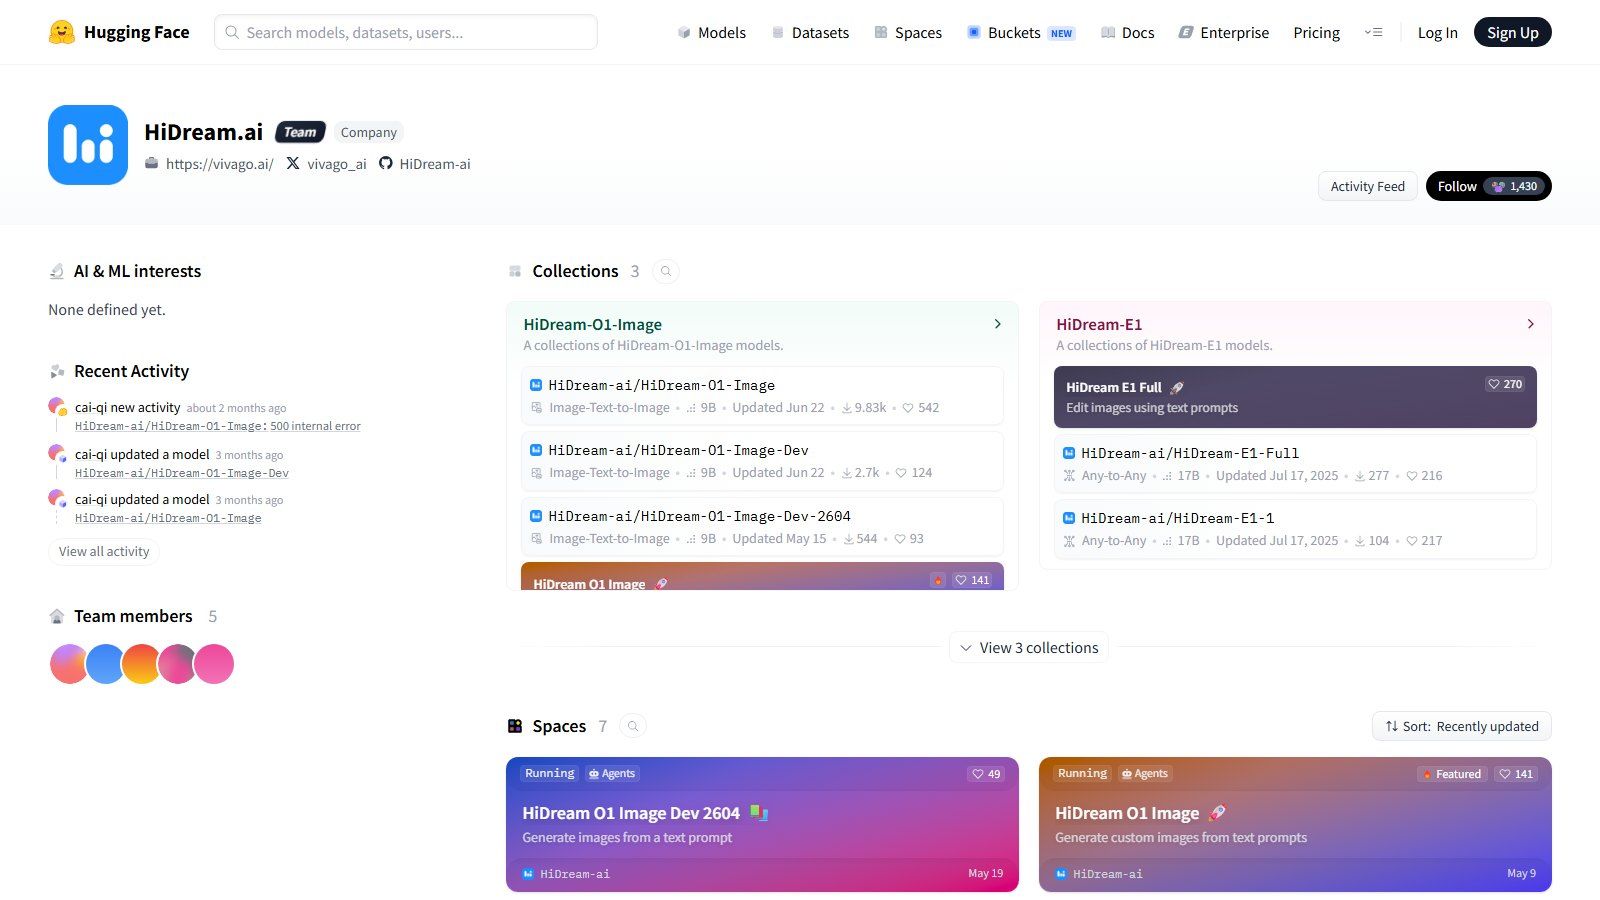Viewport: 1600px width, 900px height.
Task: Open the Sort Recently updated dropdown
Action: point(1461,726)
